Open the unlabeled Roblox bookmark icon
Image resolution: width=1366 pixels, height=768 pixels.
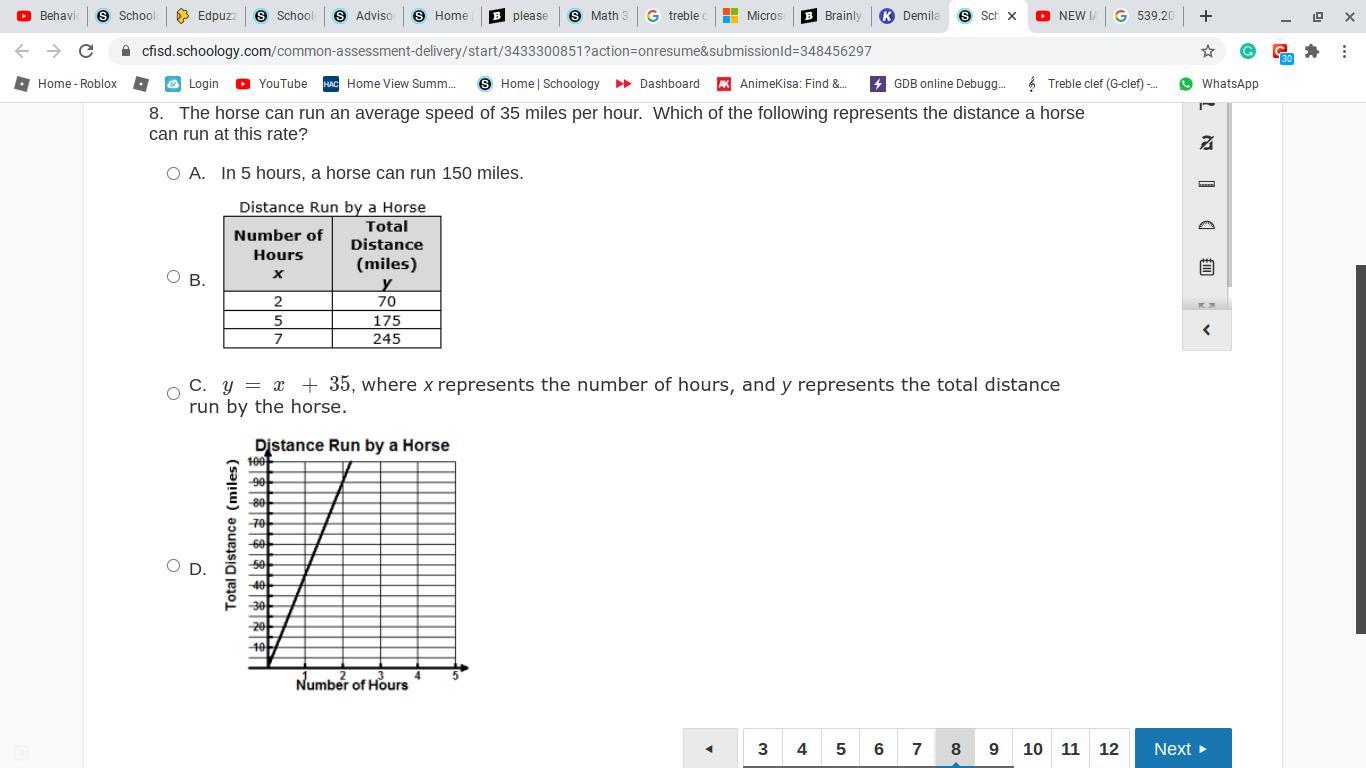[141, 84]
